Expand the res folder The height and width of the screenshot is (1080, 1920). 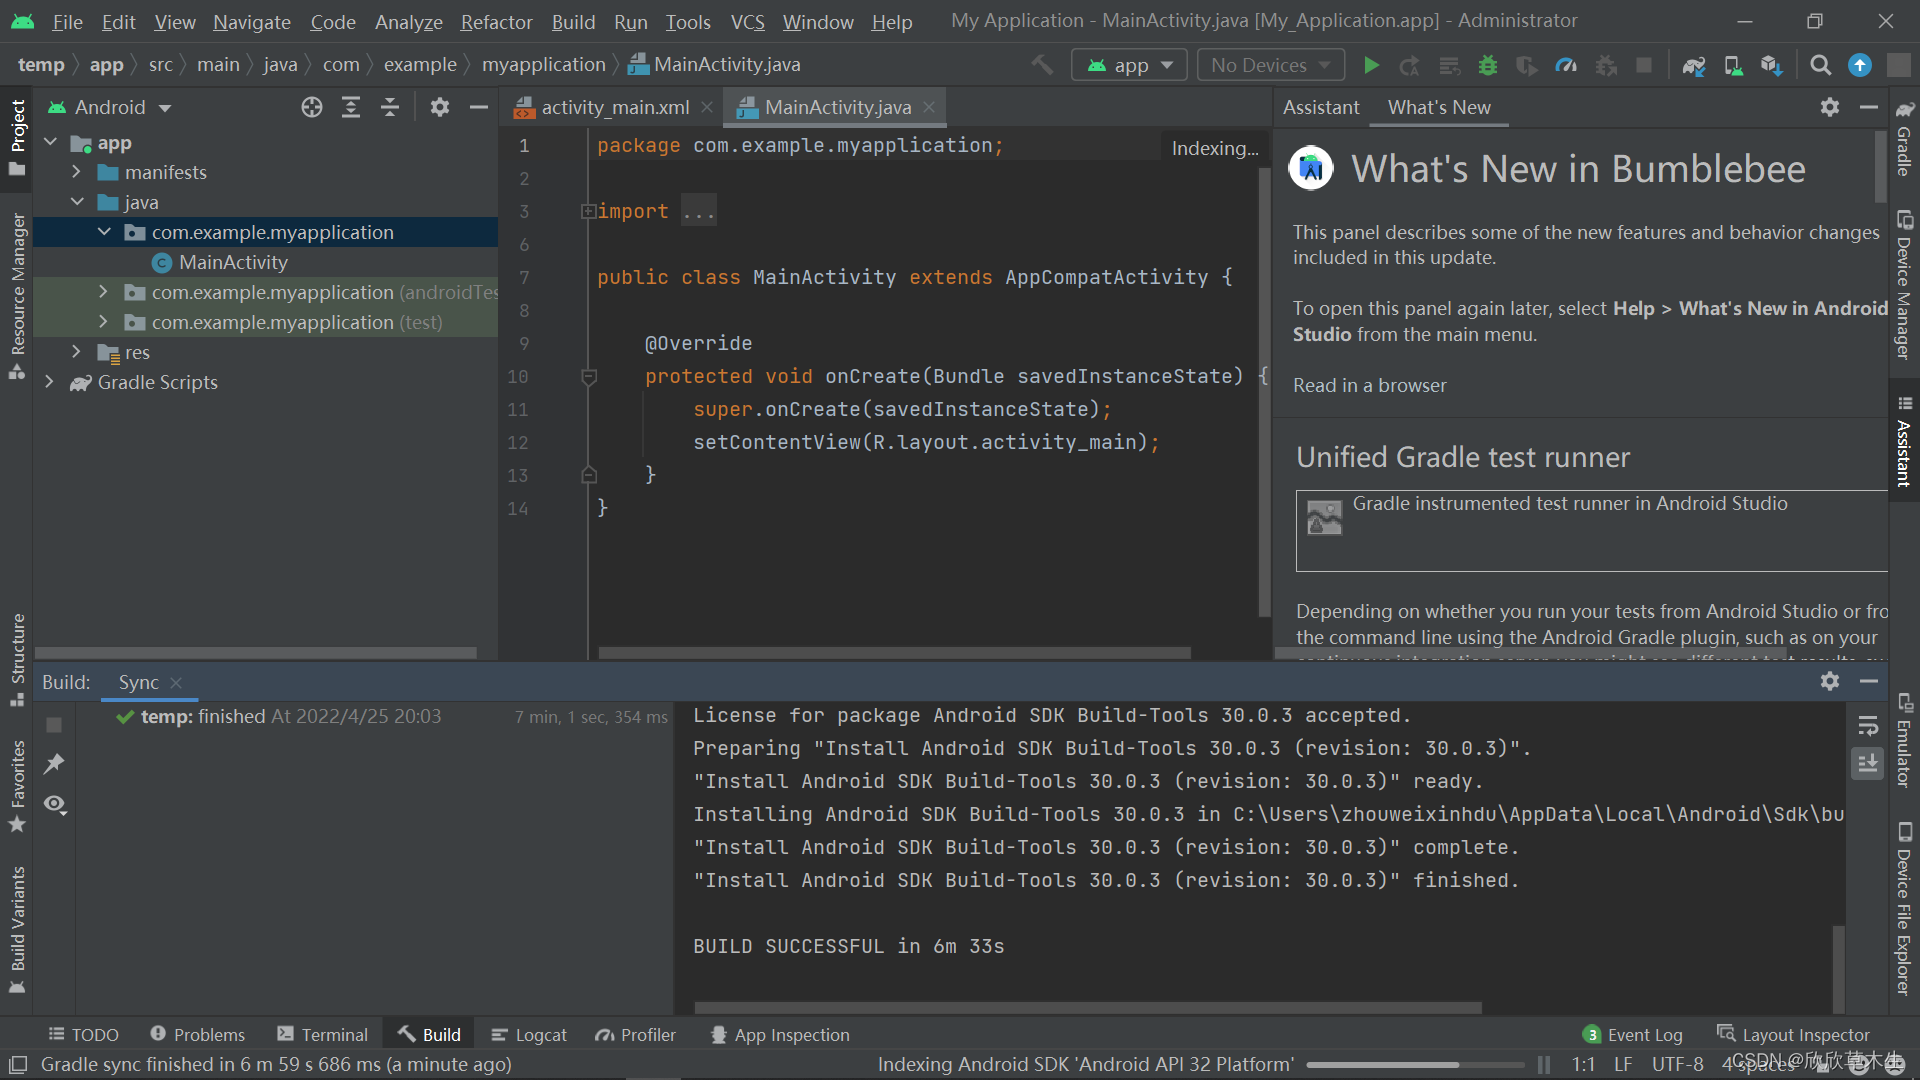(x=76, y=352)
